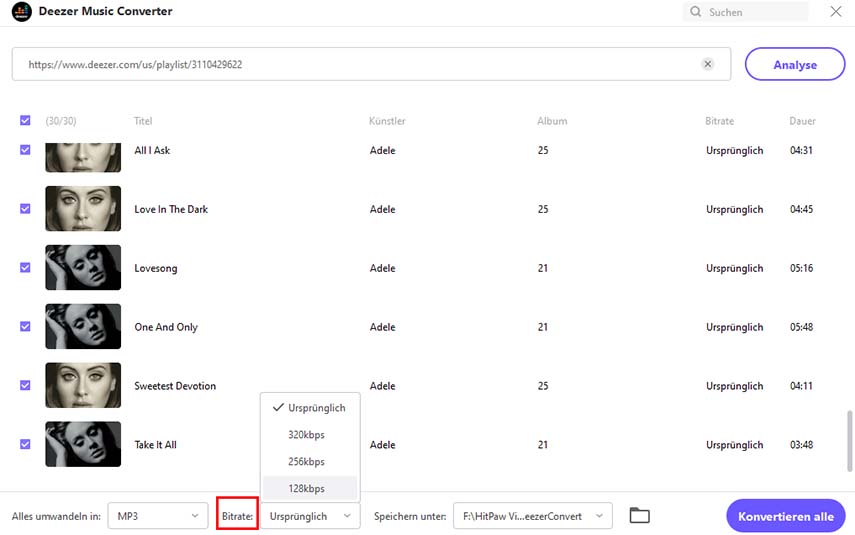Image resolution: width=855 pixels, height=535 pixels.
Task: Choose 256kbps bitrate option
Action: (x=310, y=461)
